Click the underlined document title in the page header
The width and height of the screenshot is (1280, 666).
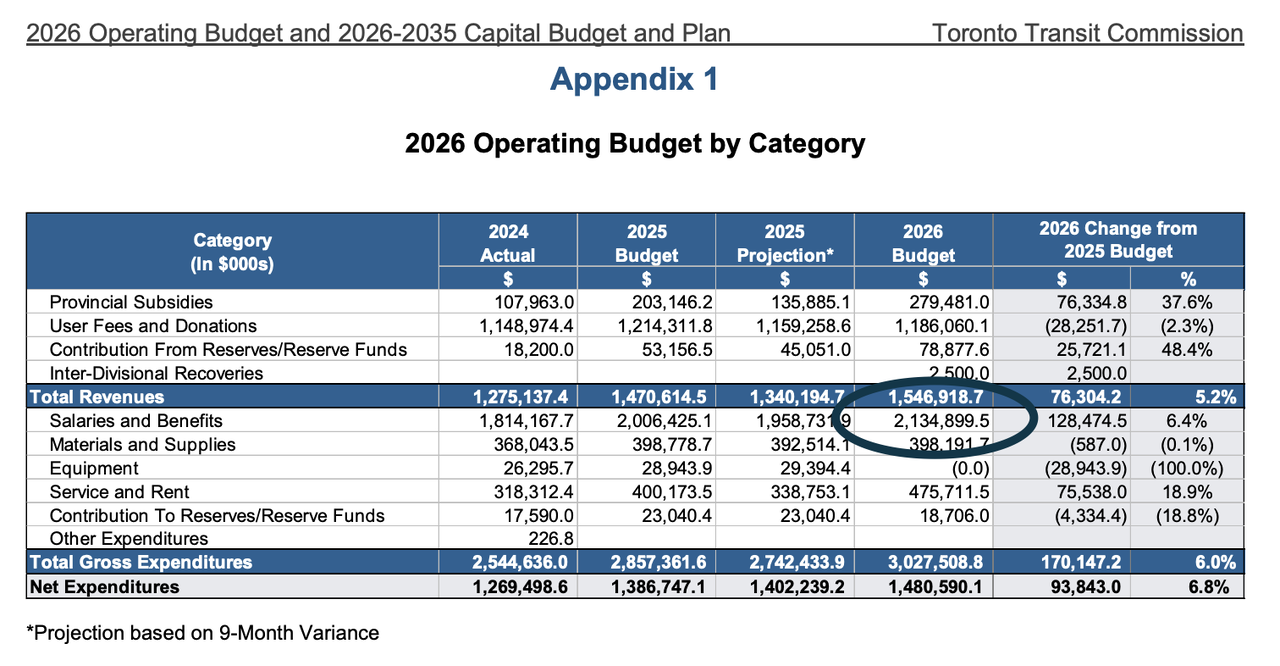click(x=378, y=33)
